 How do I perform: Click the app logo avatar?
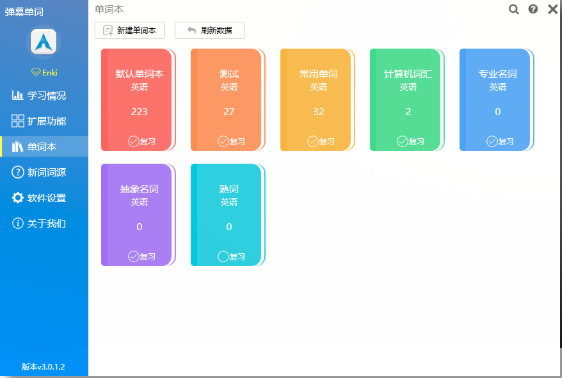[43, 42]
